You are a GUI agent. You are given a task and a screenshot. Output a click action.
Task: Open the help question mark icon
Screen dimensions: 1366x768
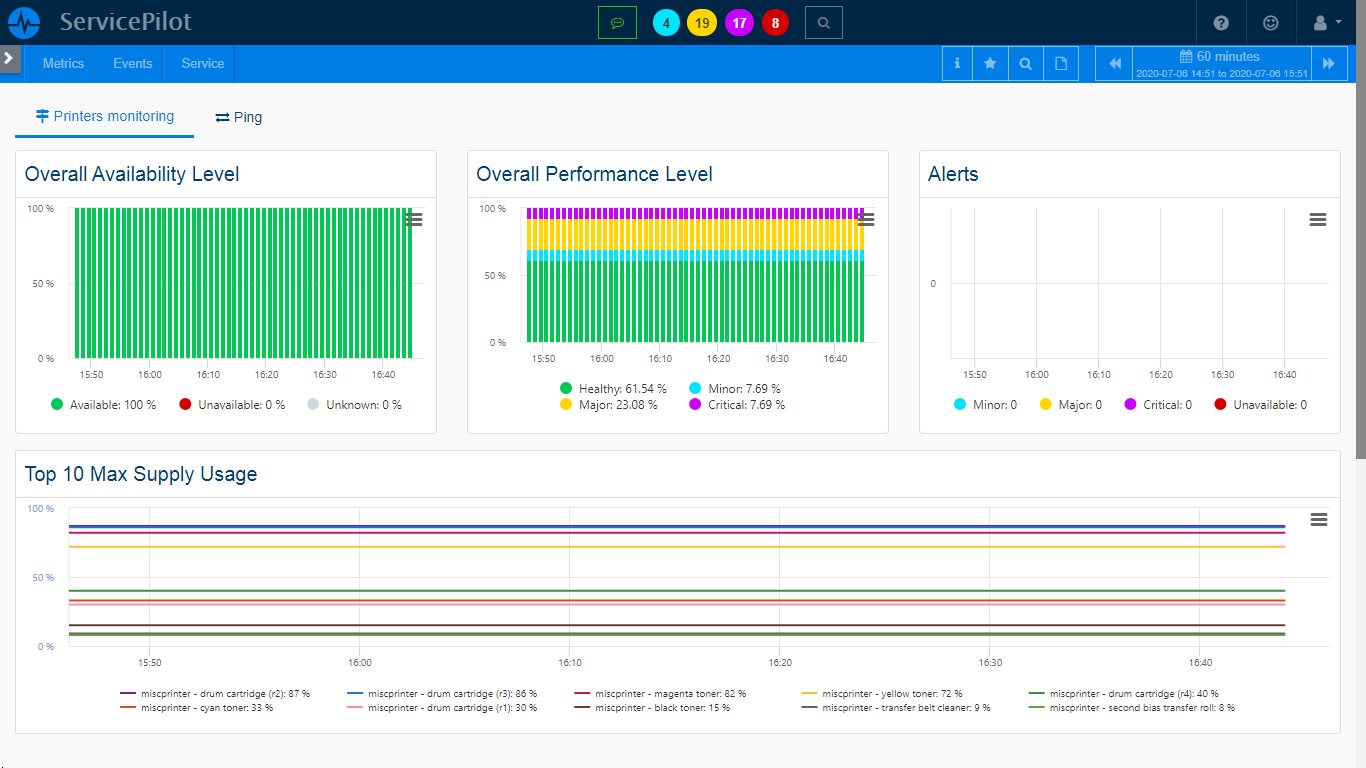point(1221,22)
